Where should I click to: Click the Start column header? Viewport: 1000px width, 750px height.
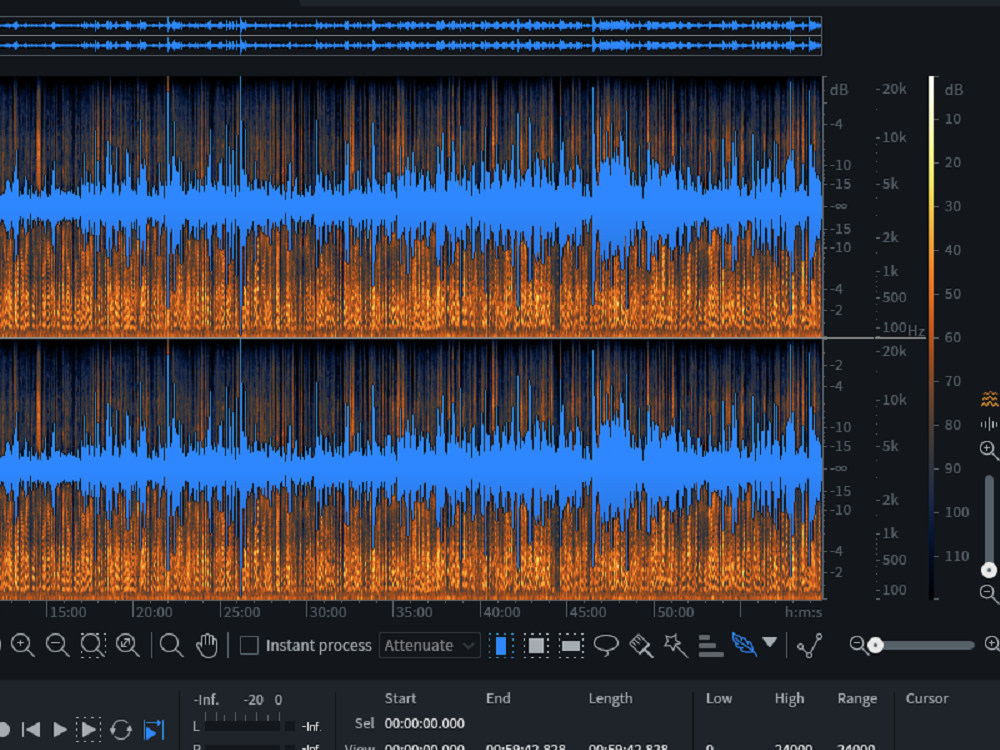pyautogui.click(x=400, y=698)
